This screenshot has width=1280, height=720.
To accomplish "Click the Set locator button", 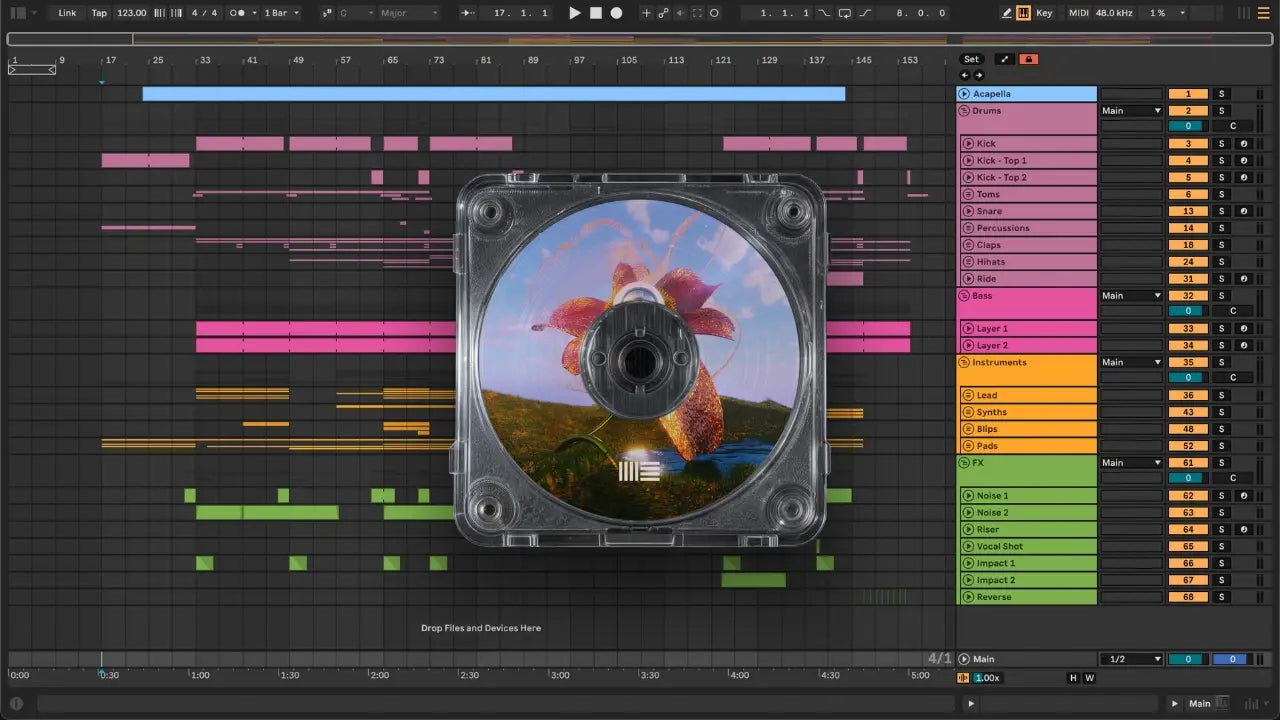I will point(971,59).
